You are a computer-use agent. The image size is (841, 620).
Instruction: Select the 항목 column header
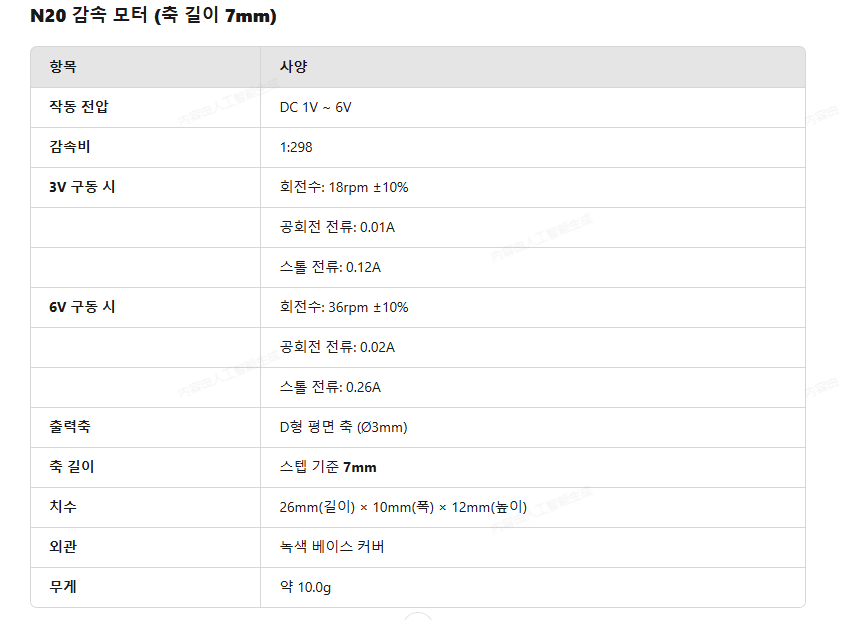click(x=63, y=67)
